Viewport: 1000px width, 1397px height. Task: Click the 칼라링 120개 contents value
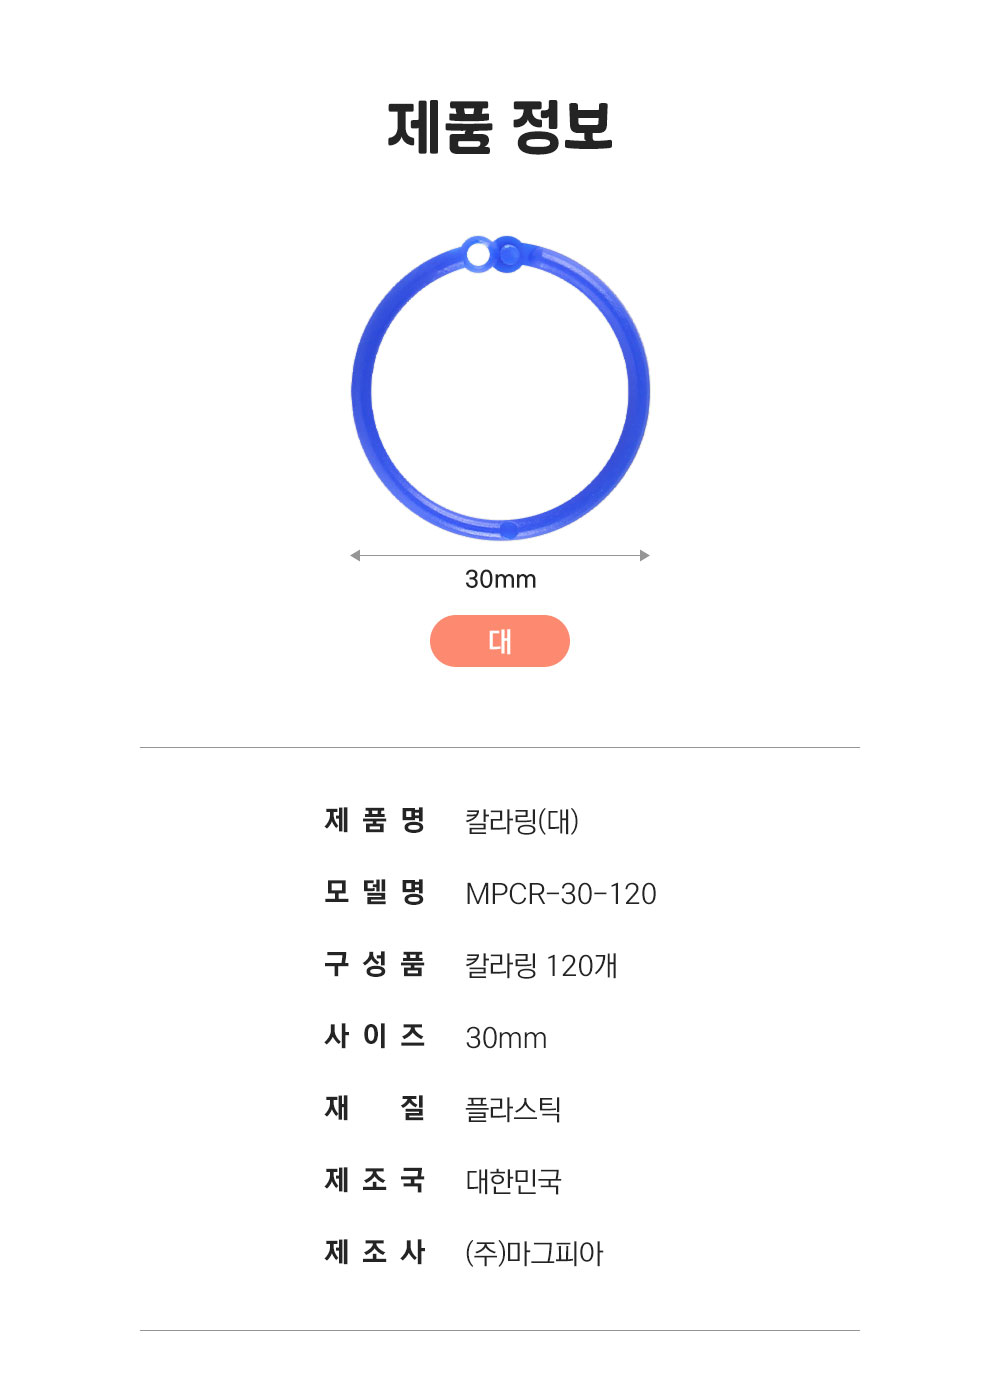(x=541, y=965)
